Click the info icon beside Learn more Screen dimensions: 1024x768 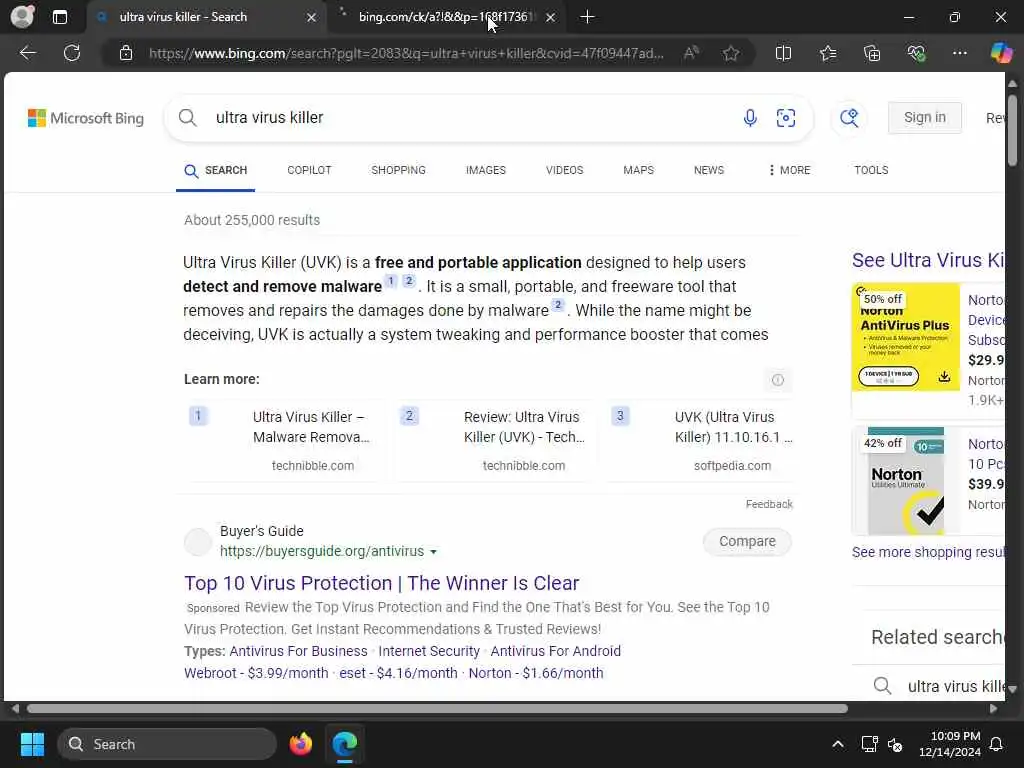pos(777,379)
